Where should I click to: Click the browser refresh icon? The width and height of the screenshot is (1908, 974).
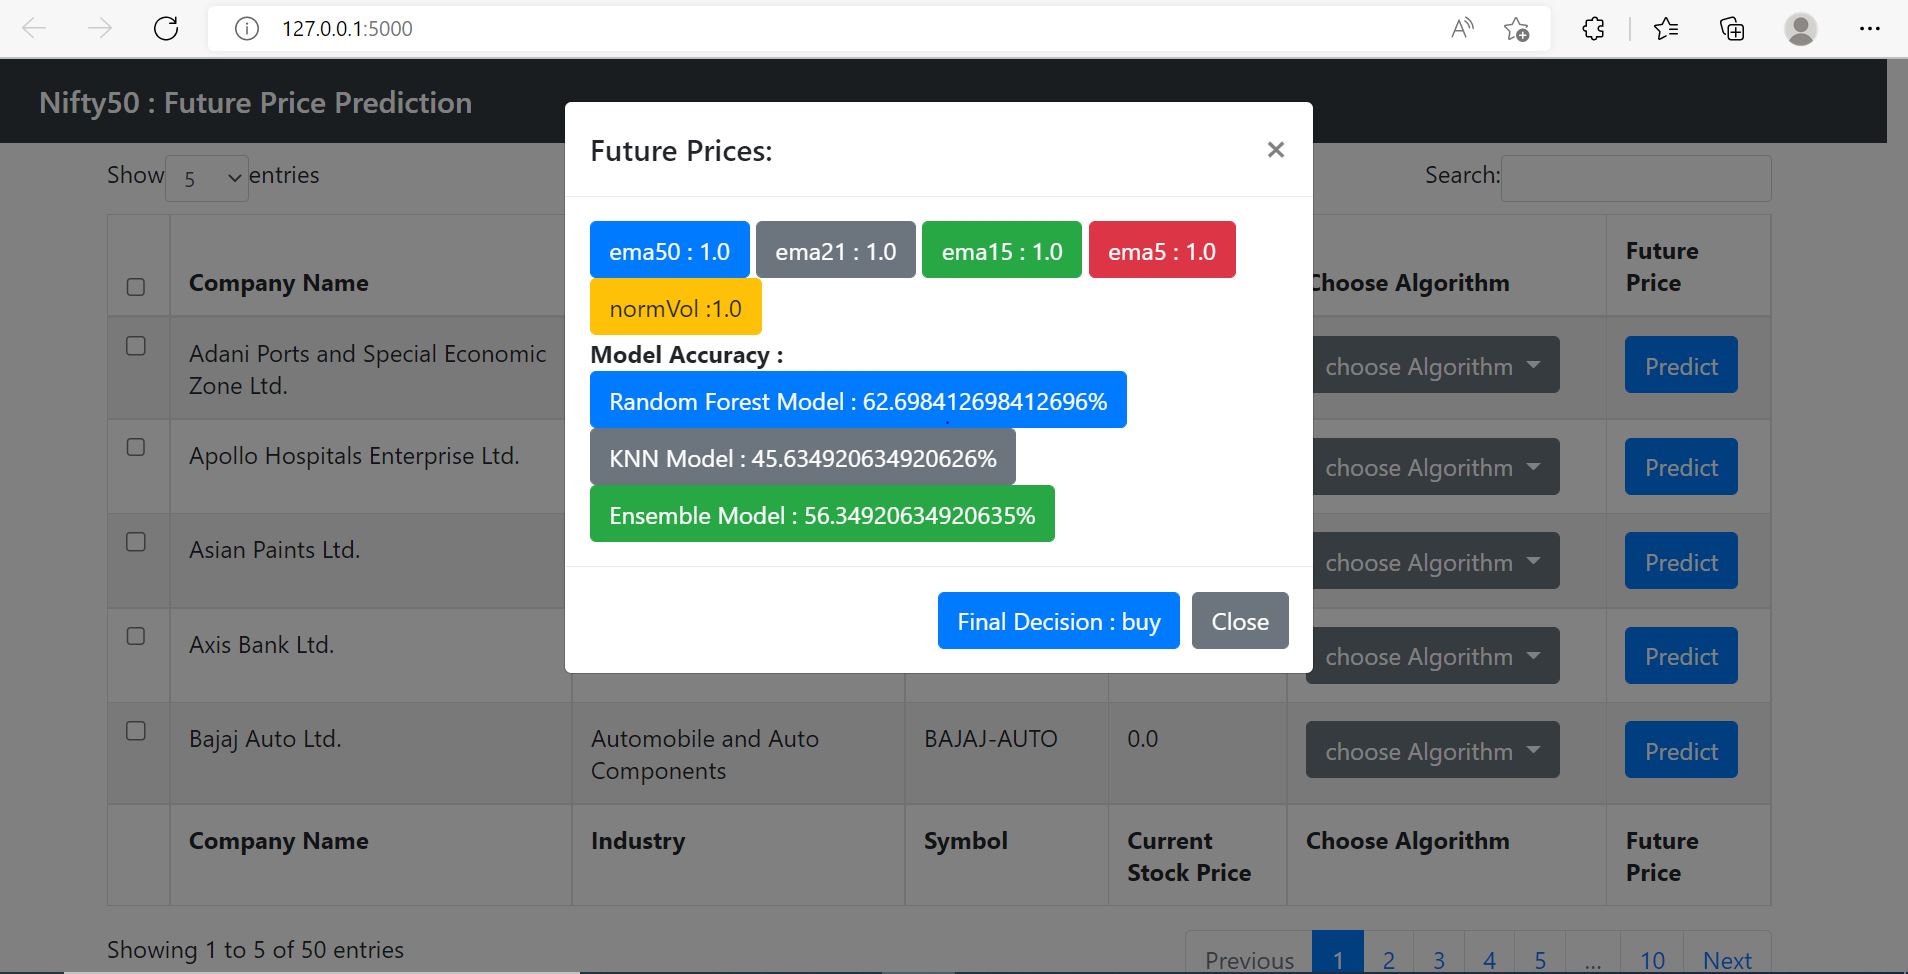tap(166, 28)
